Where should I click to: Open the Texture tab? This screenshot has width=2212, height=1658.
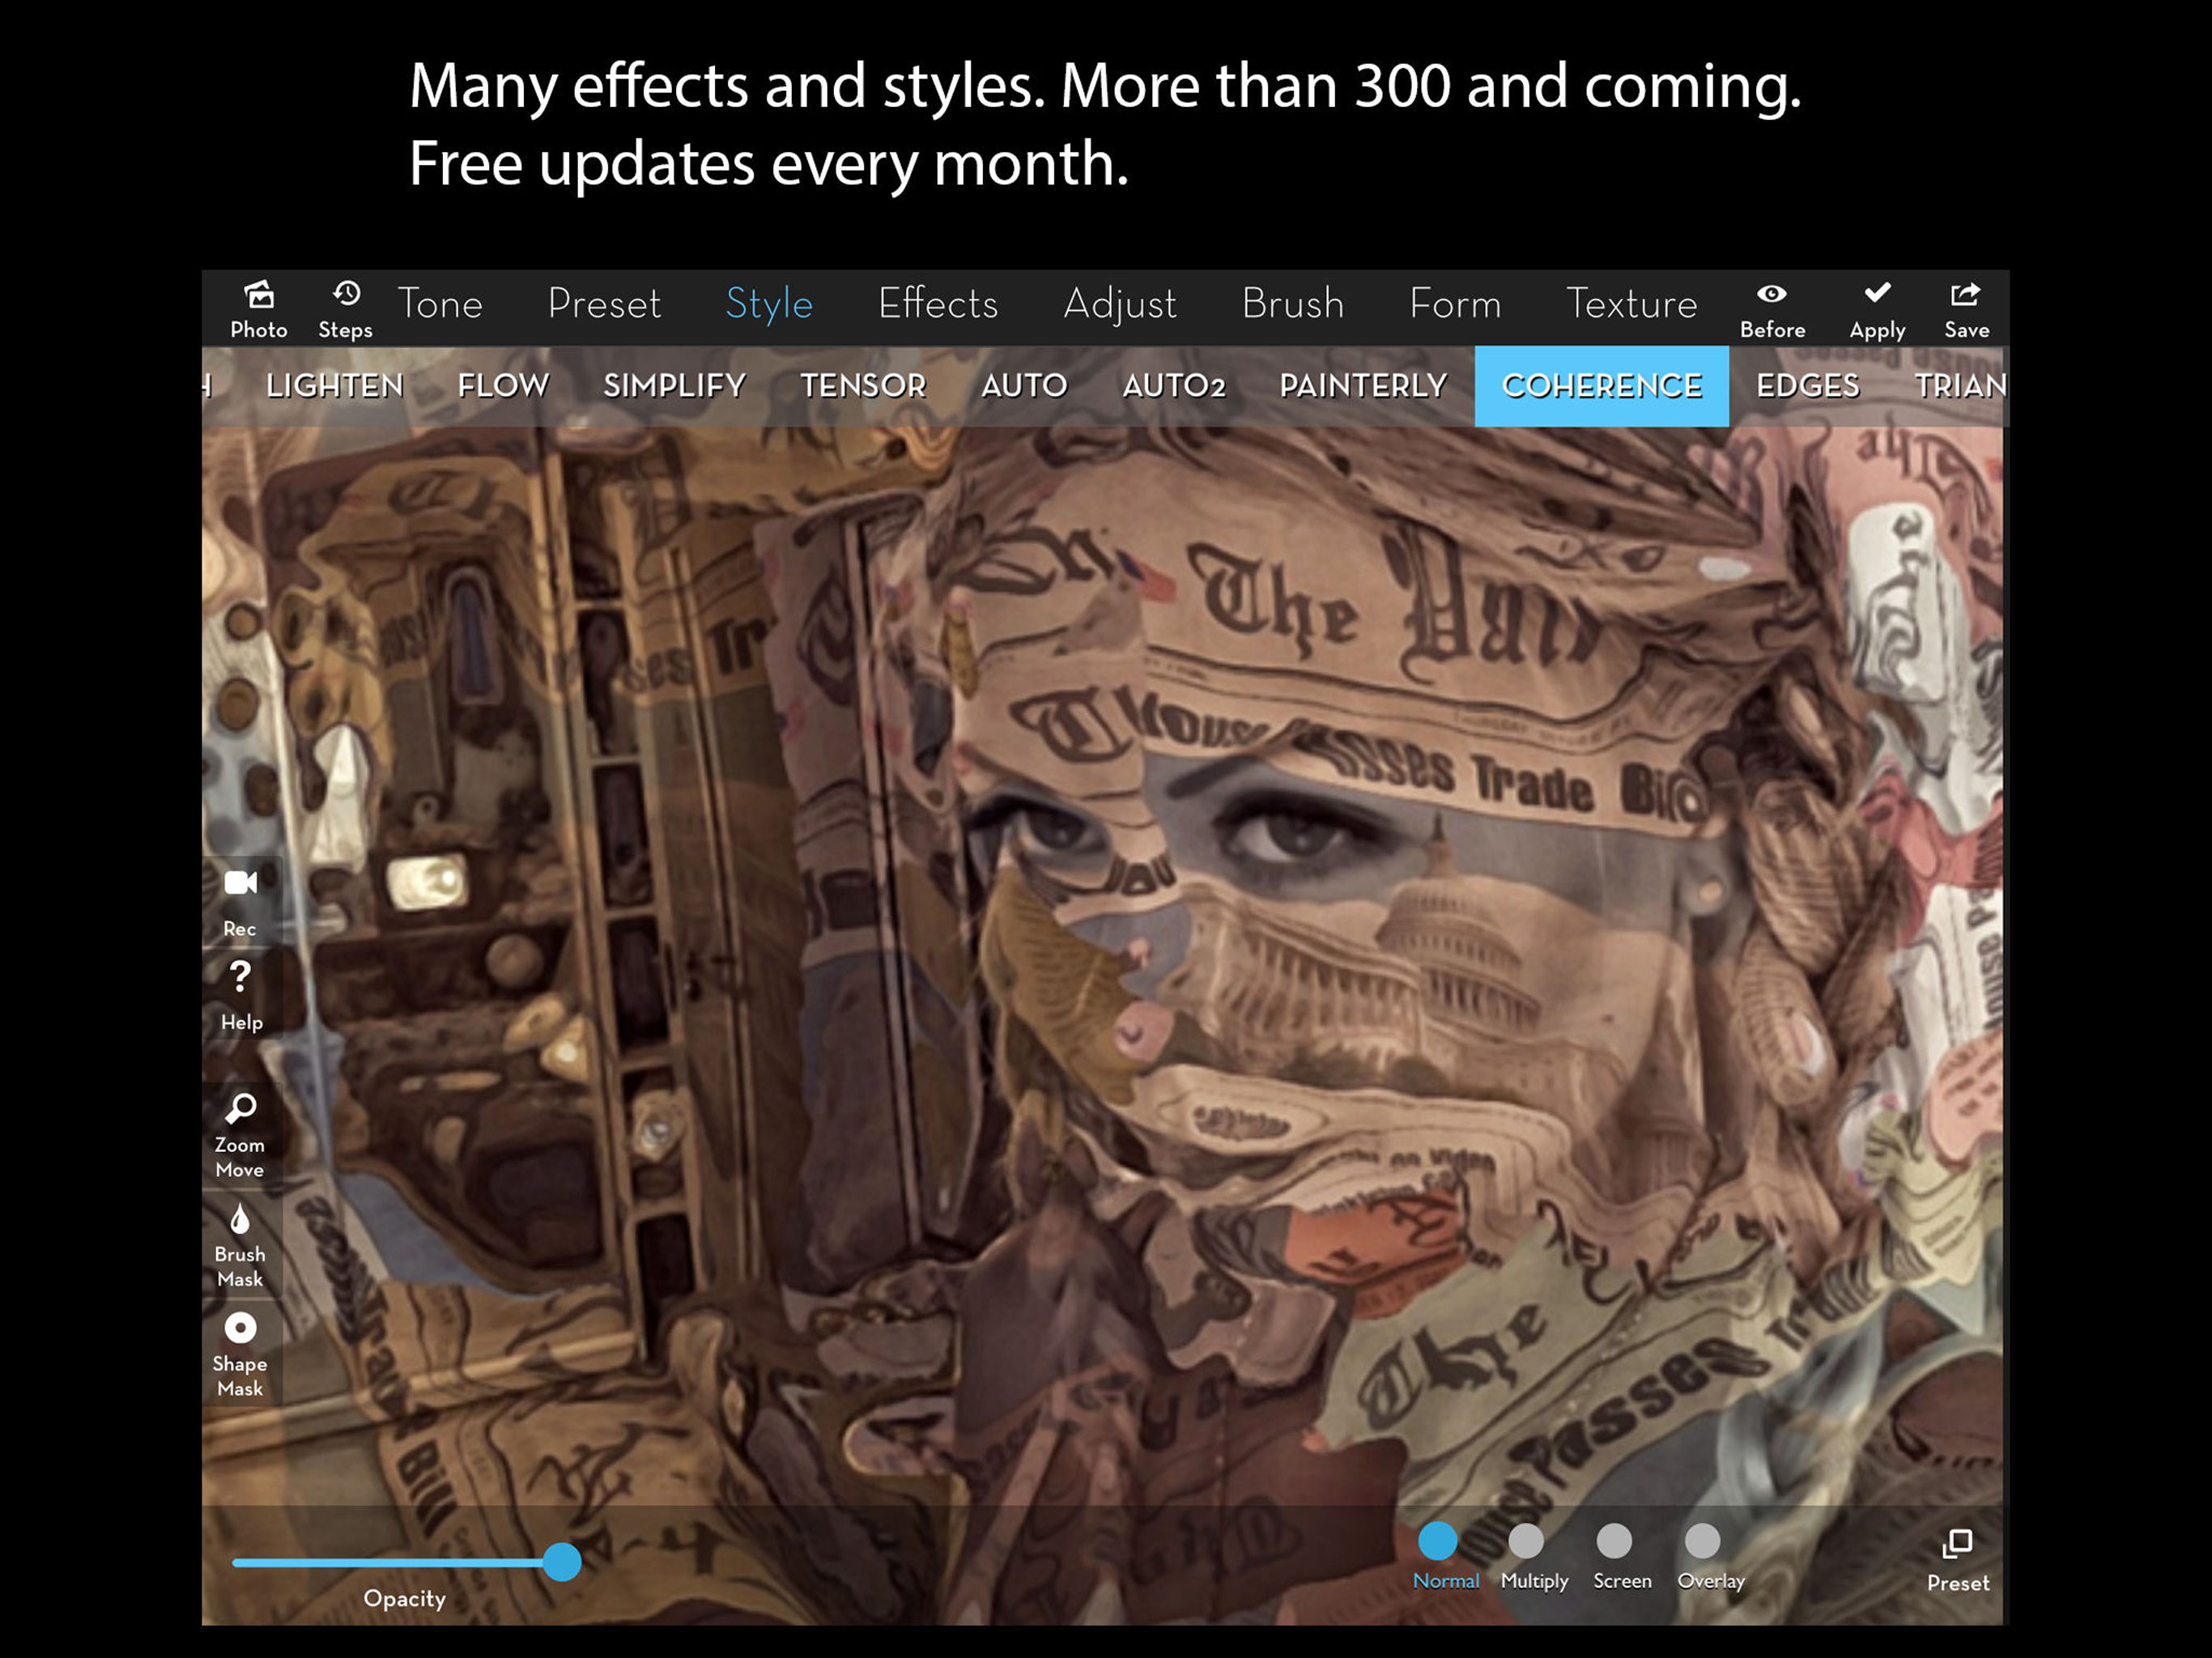[x=1631, y=304]
